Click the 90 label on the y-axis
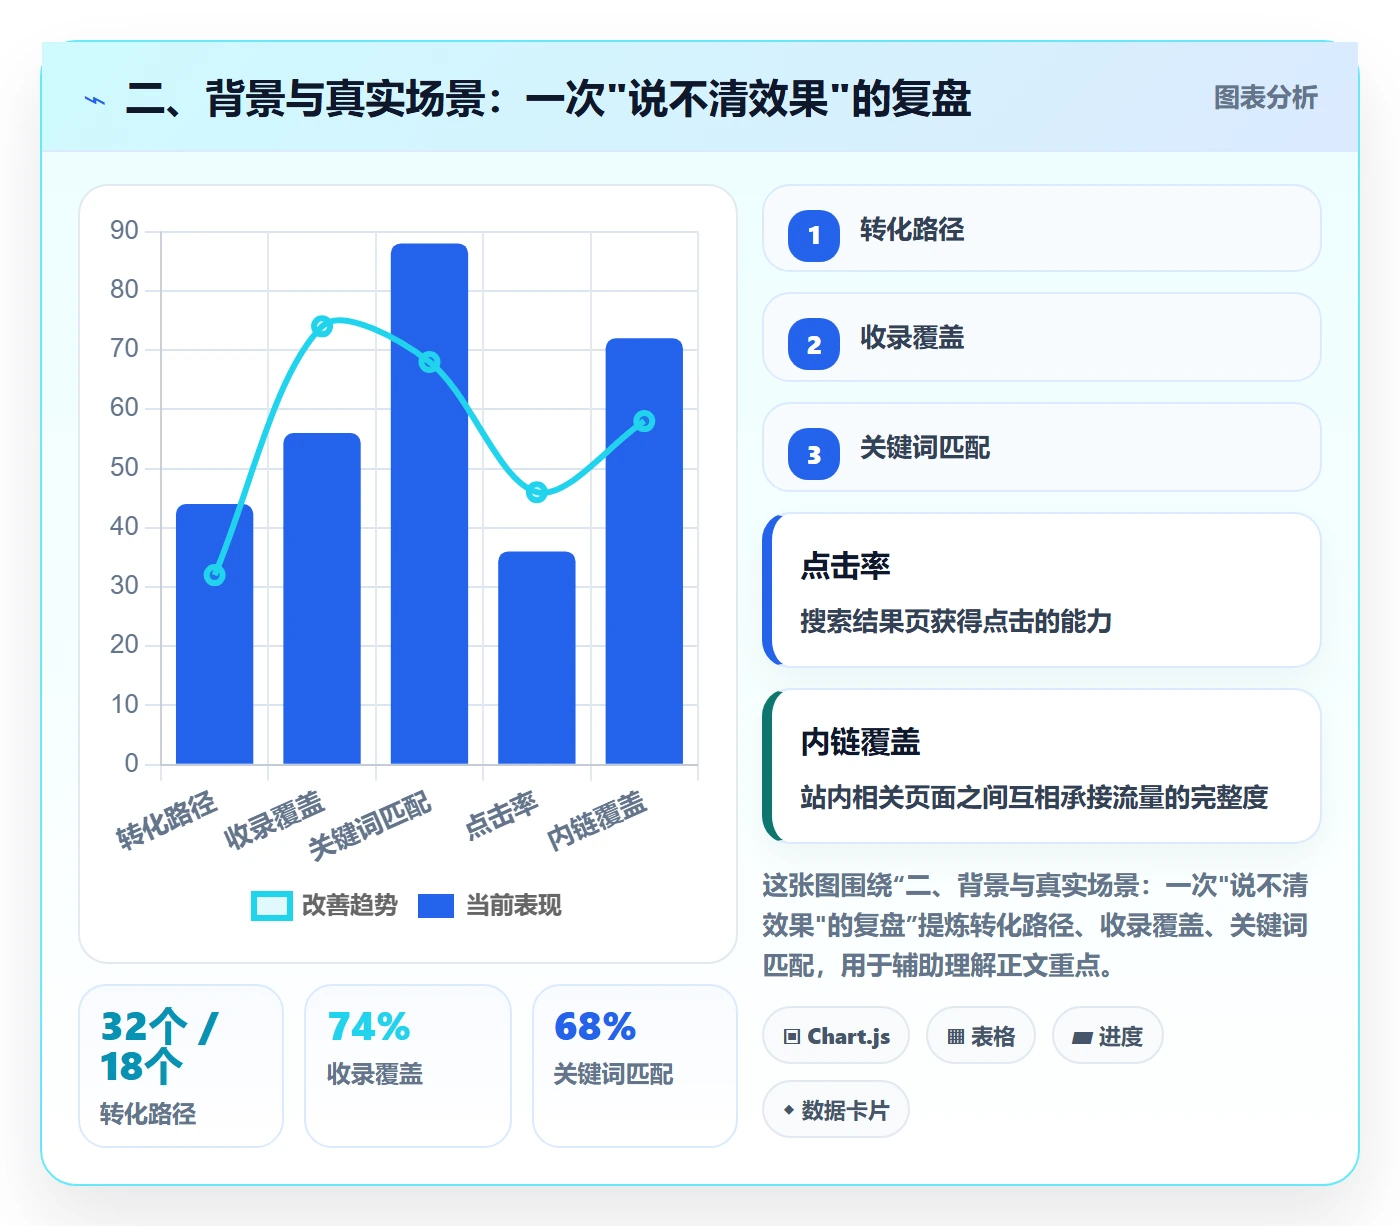 [x=125, y=231]
